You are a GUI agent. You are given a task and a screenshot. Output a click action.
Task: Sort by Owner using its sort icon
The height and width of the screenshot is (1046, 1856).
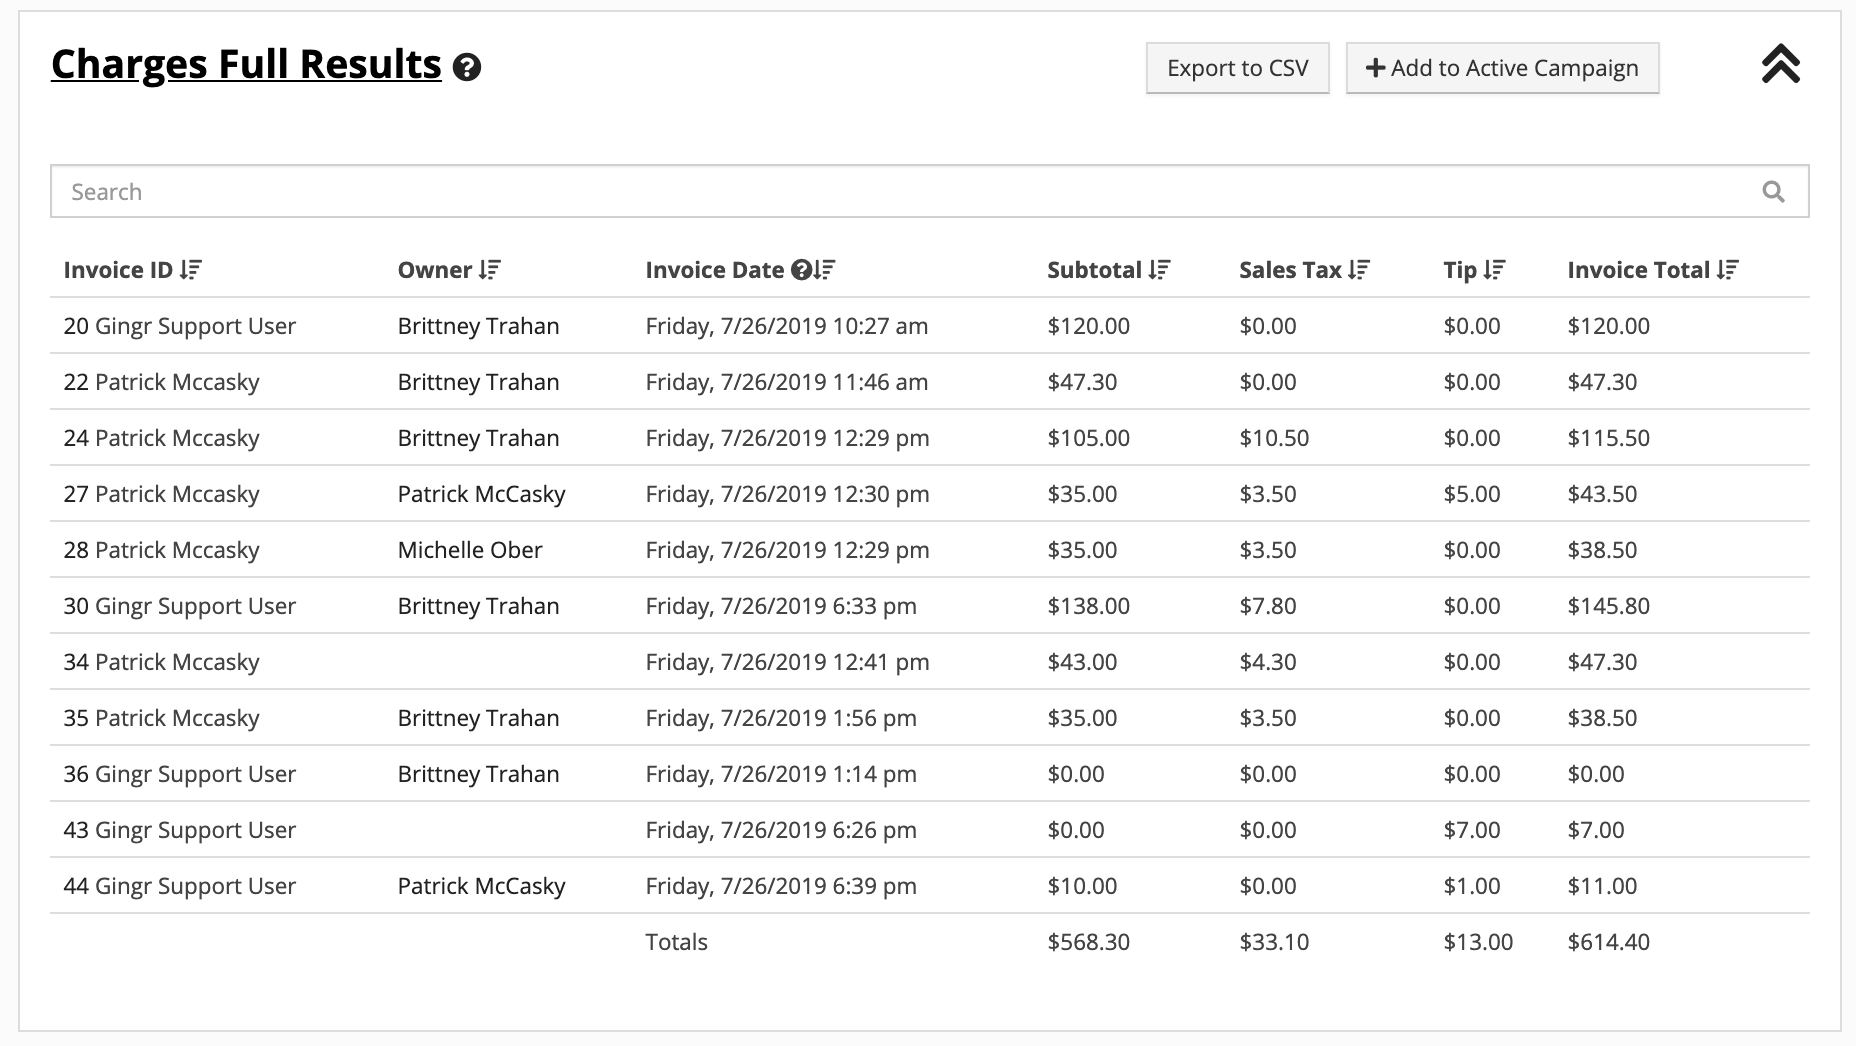tap(490, 270)
